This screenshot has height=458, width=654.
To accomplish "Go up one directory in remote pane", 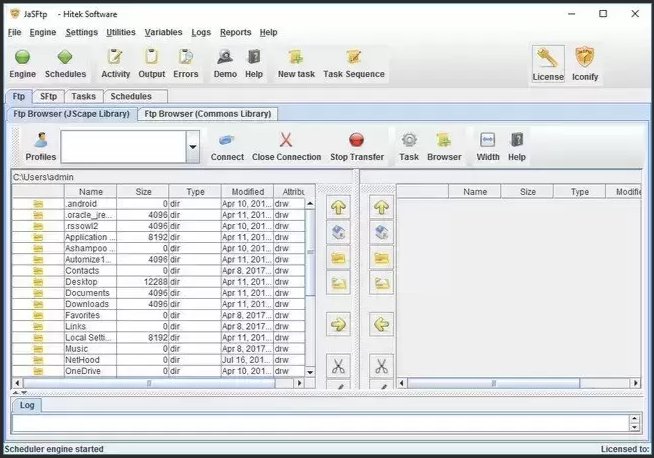I will pos(381,207).
